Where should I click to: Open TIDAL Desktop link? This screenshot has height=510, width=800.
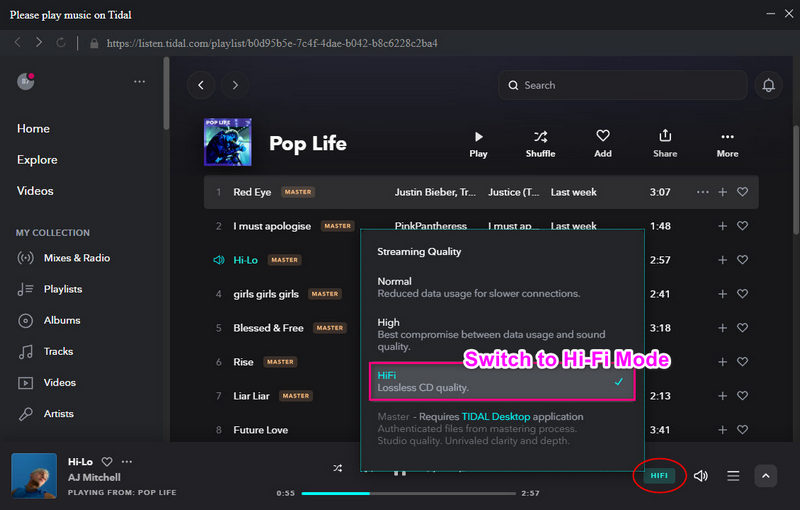pos(495,417)
